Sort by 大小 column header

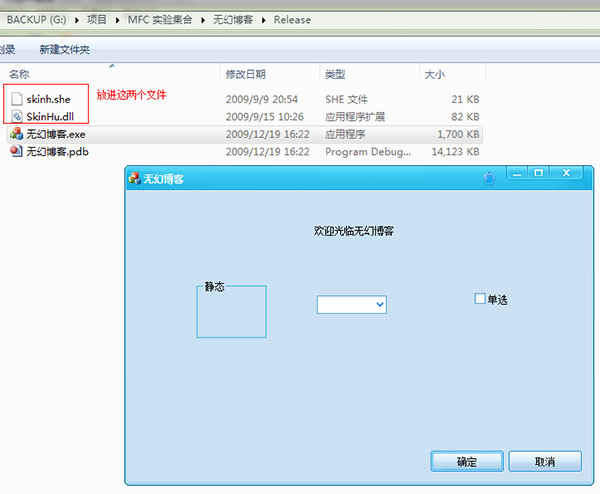click(435, 74)
